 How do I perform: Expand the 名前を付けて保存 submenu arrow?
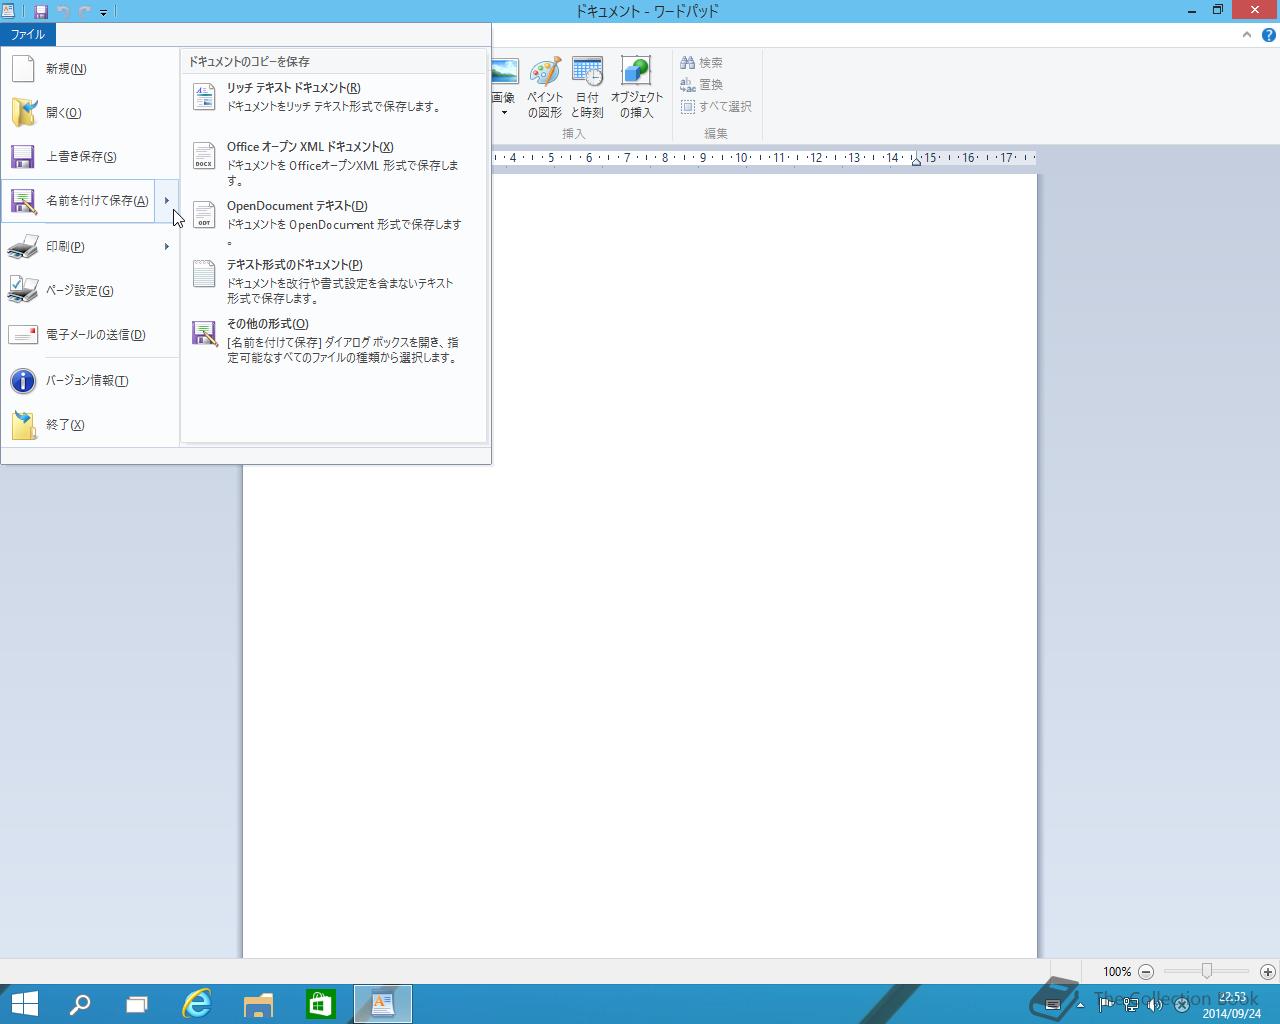click(167, 201)
